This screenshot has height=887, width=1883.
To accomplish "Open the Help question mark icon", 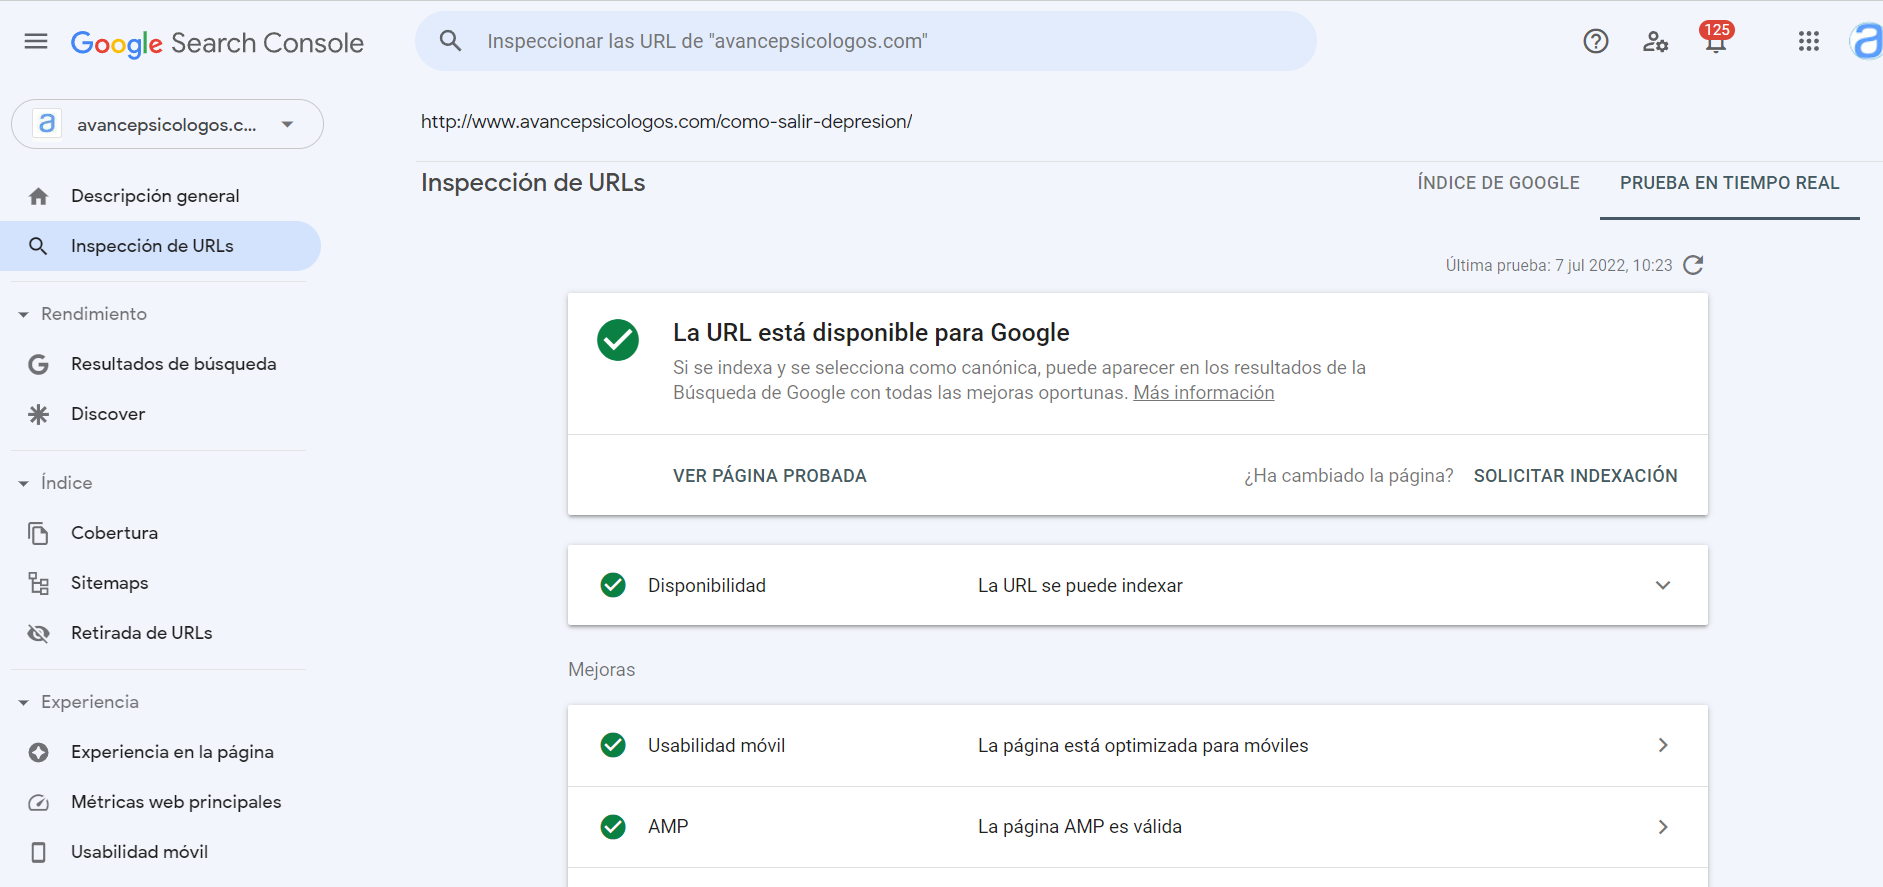I will [x=1596, y=41].
